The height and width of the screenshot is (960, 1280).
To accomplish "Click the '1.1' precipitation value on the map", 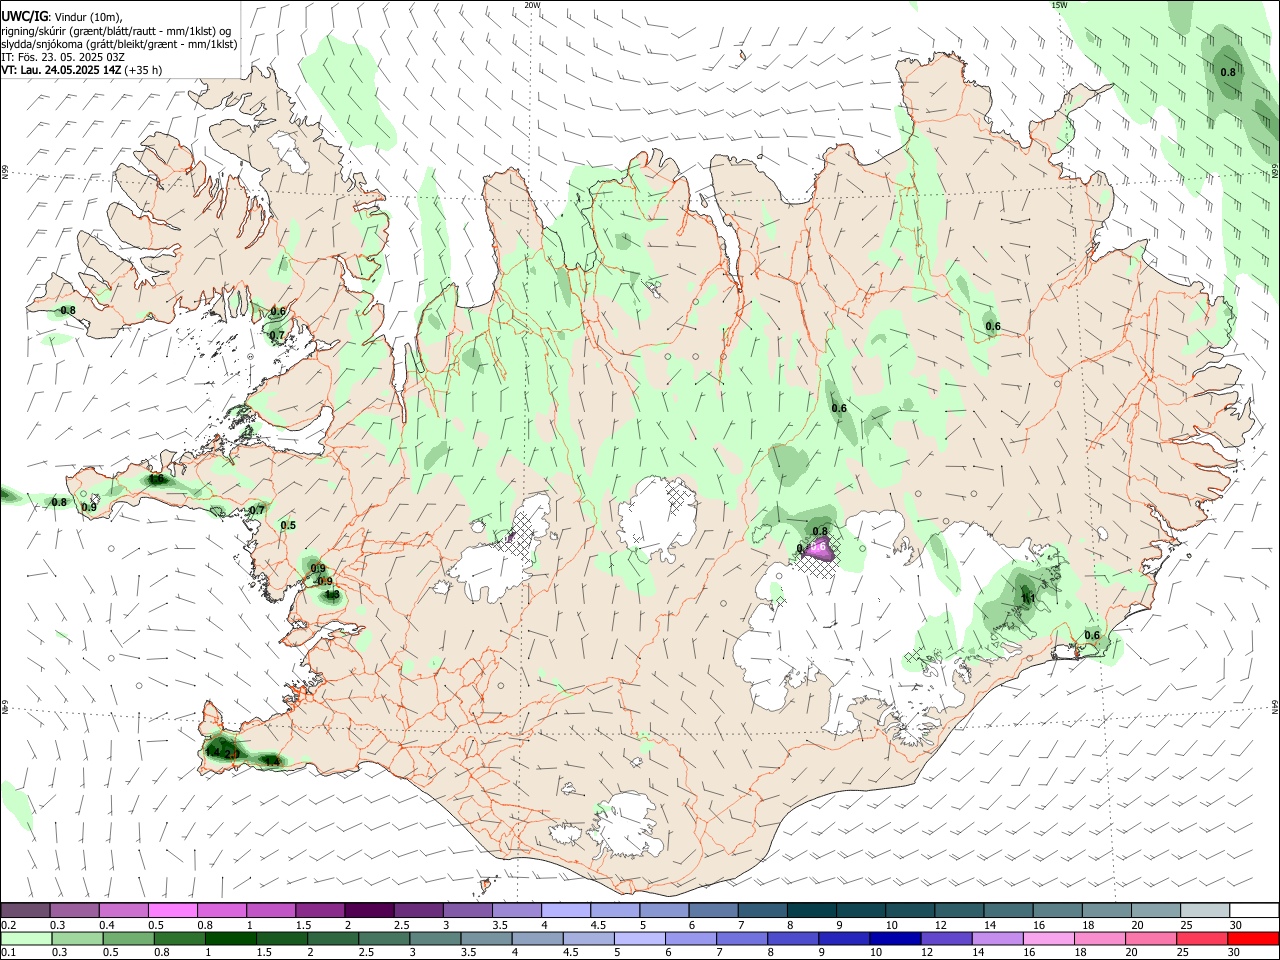I will (1027, 599).
